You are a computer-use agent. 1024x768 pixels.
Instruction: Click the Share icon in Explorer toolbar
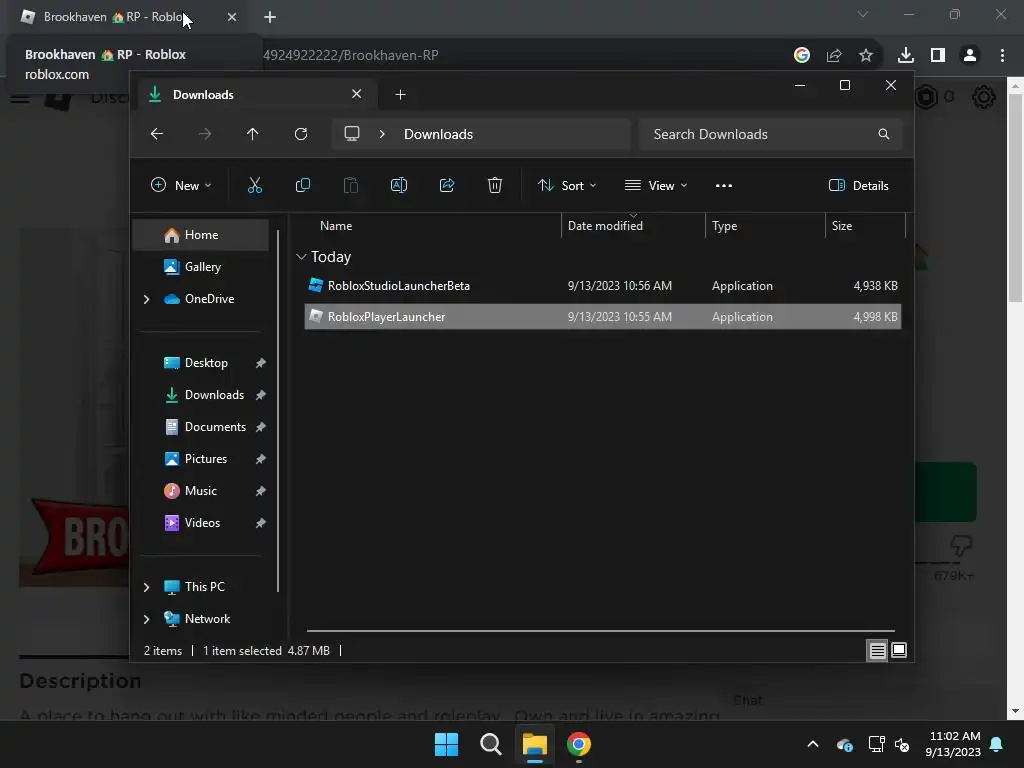point(447,185)
